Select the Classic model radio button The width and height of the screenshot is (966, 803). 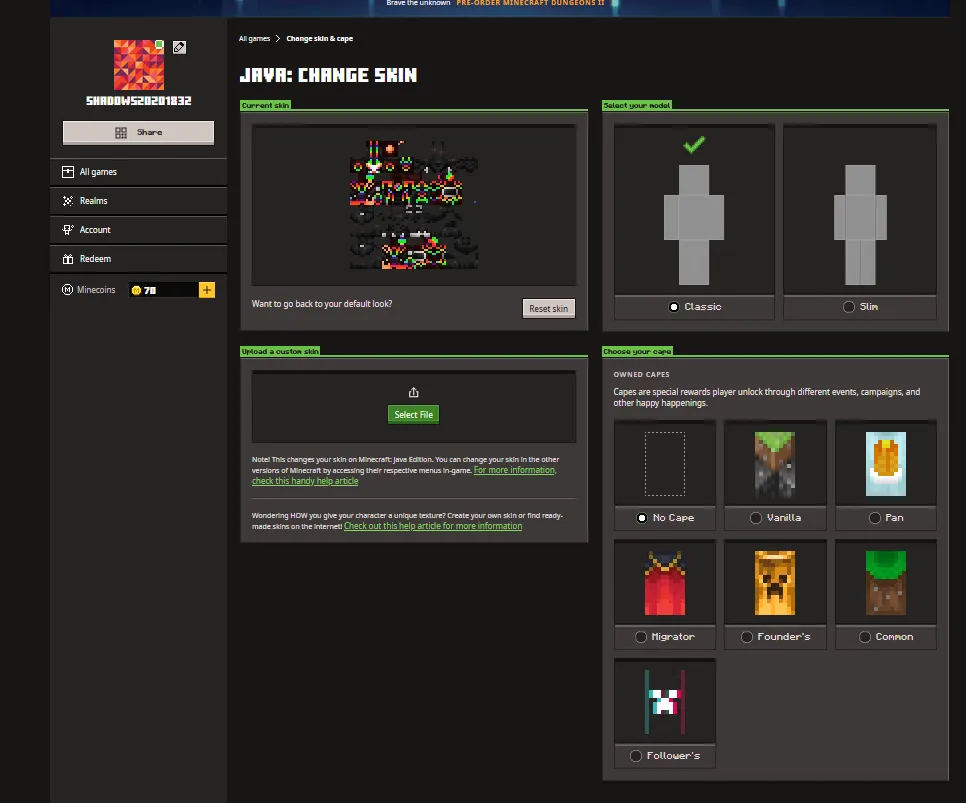[674, 307]
